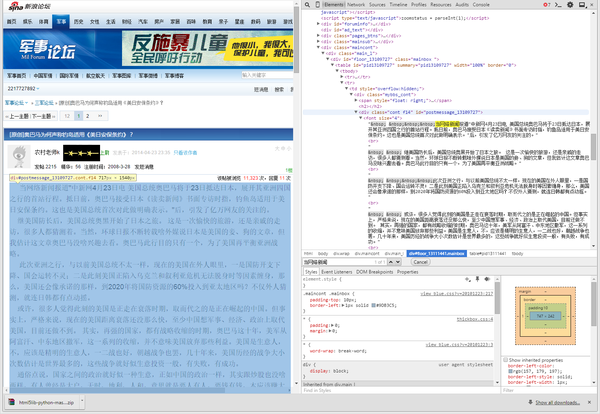Select the Styles sidebar tab
Screen dimensions: 600x414
311,272
